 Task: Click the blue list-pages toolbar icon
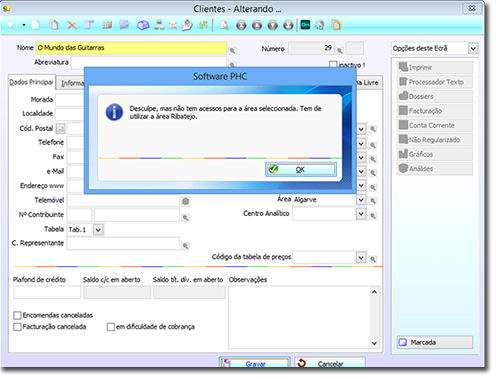(89, 25)
